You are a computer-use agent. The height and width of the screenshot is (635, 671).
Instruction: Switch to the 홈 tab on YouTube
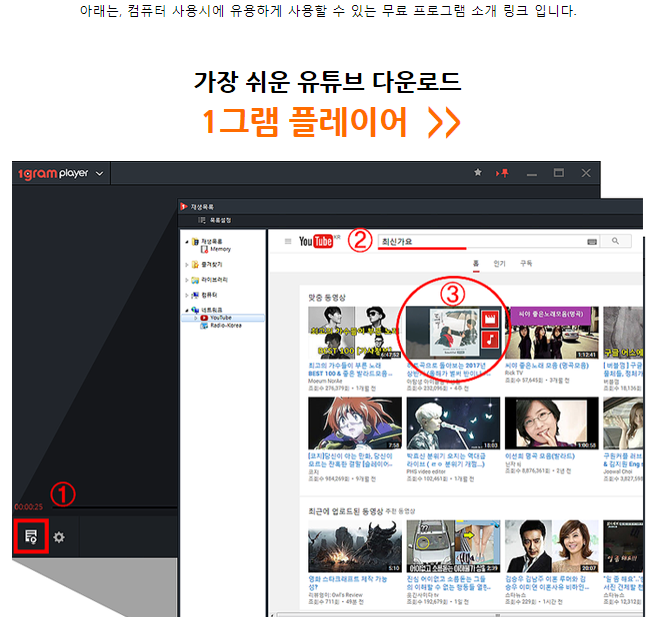[x=476, y=263]
